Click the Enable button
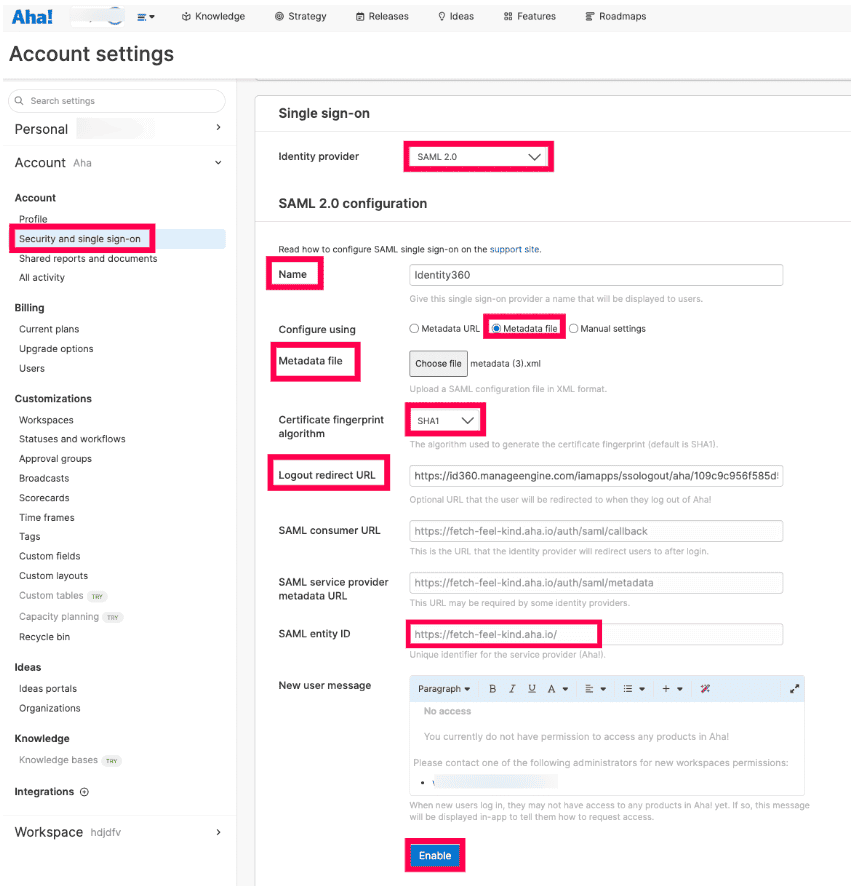 435,855
